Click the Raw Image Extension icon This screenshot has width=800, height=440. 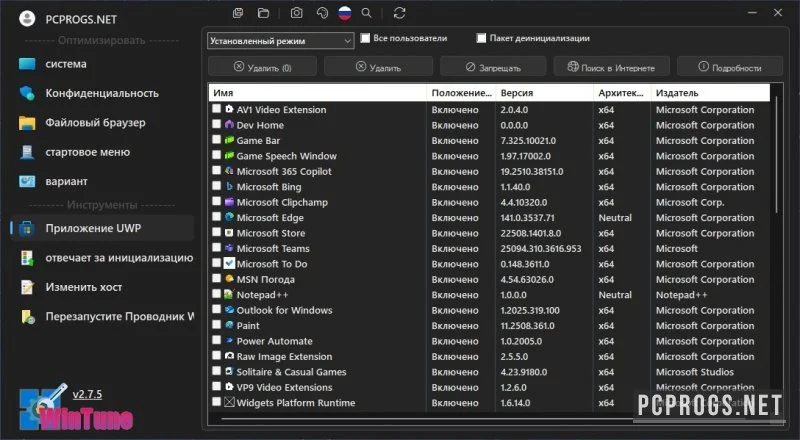pyautogui.click(x=229, y=356)
